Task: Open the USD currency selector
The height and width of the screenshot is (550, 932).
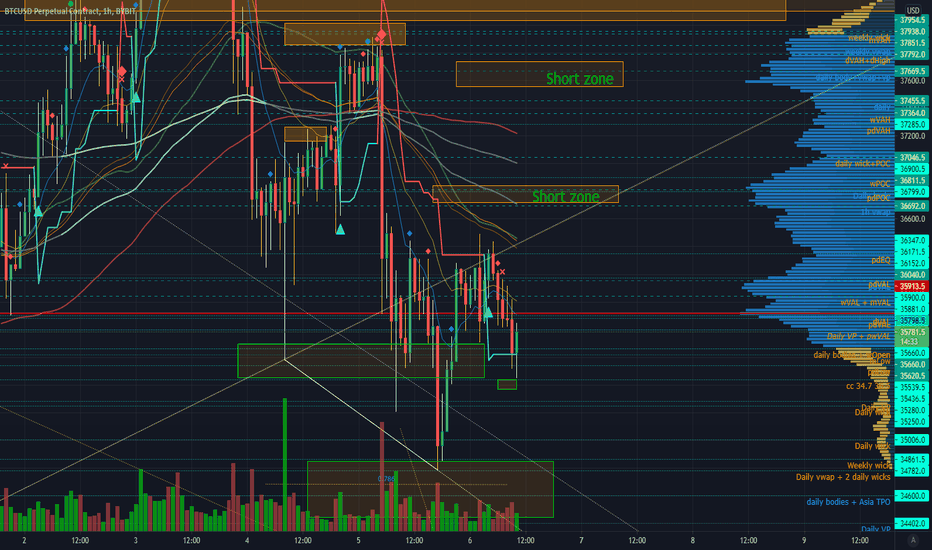Action: tap(912, 10)
